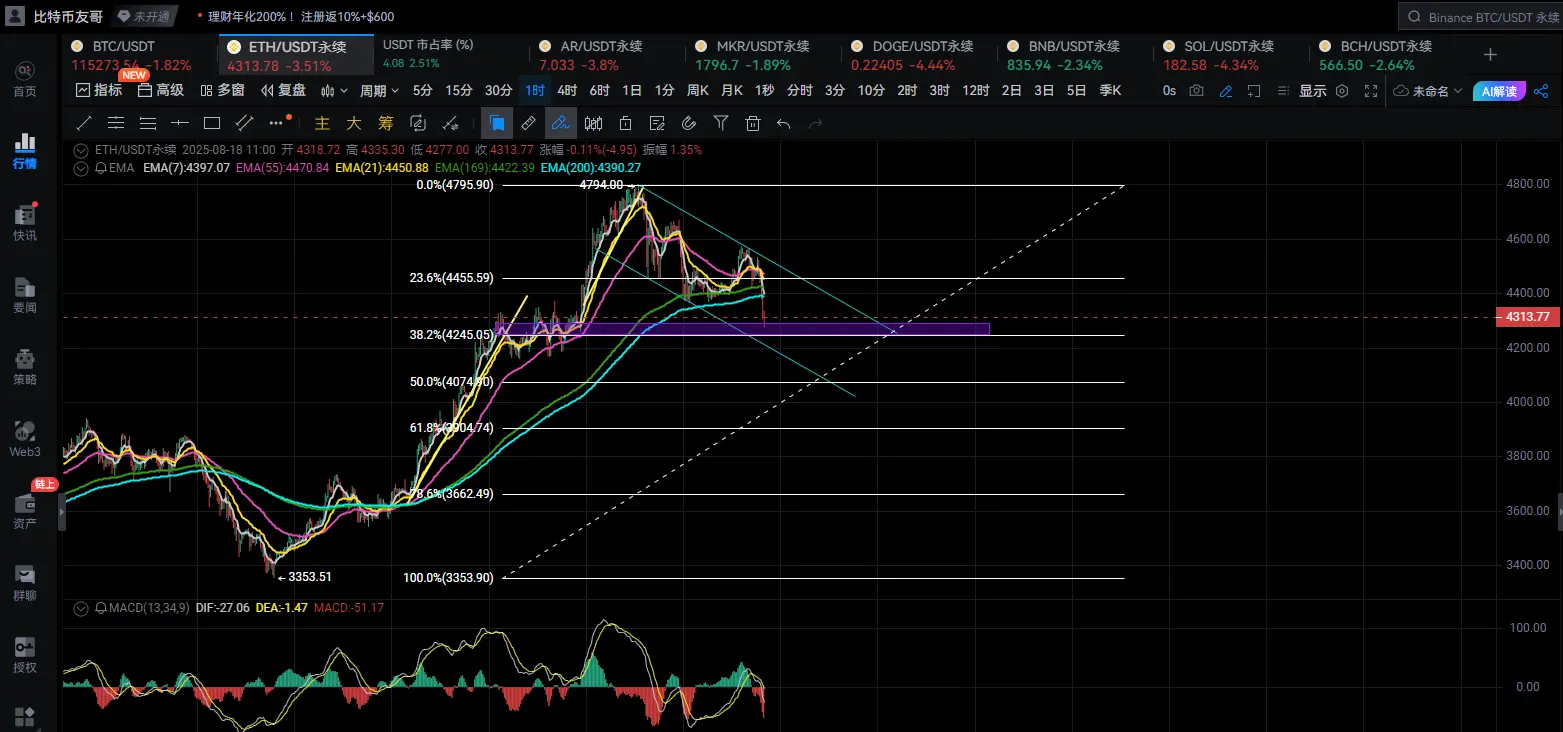
Task: Toggle MACD indicator alert bell
Action: pyautogui.click(x=100, y=607)
